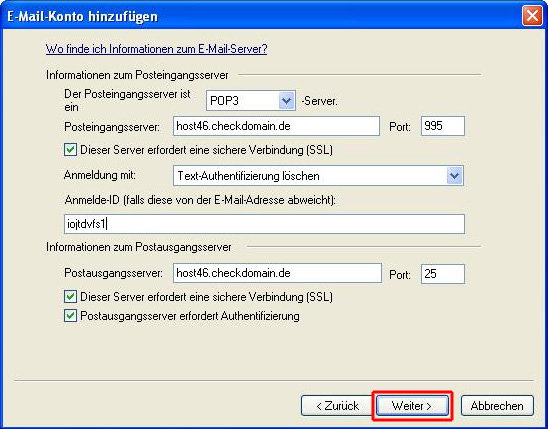Open the 'Anmeldung mit' dropdown arrow
This screenshot has width=548, height=429.
(454, 176)
